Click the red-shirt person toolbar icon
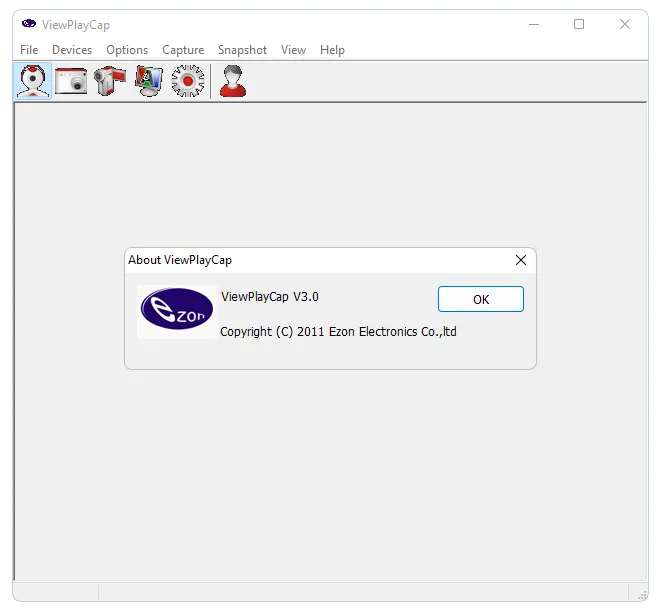 (x=233, y=81)
